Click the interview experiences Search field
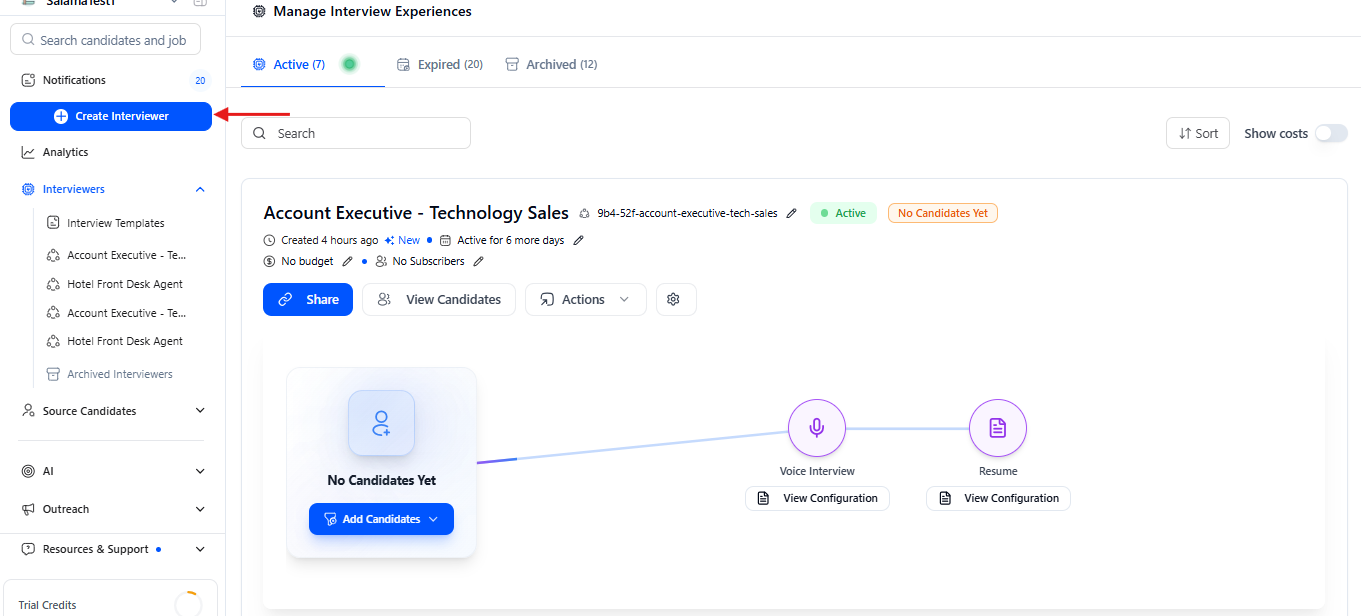The width and height of the screenshot is (1361, 616). (x=356, y=133)
